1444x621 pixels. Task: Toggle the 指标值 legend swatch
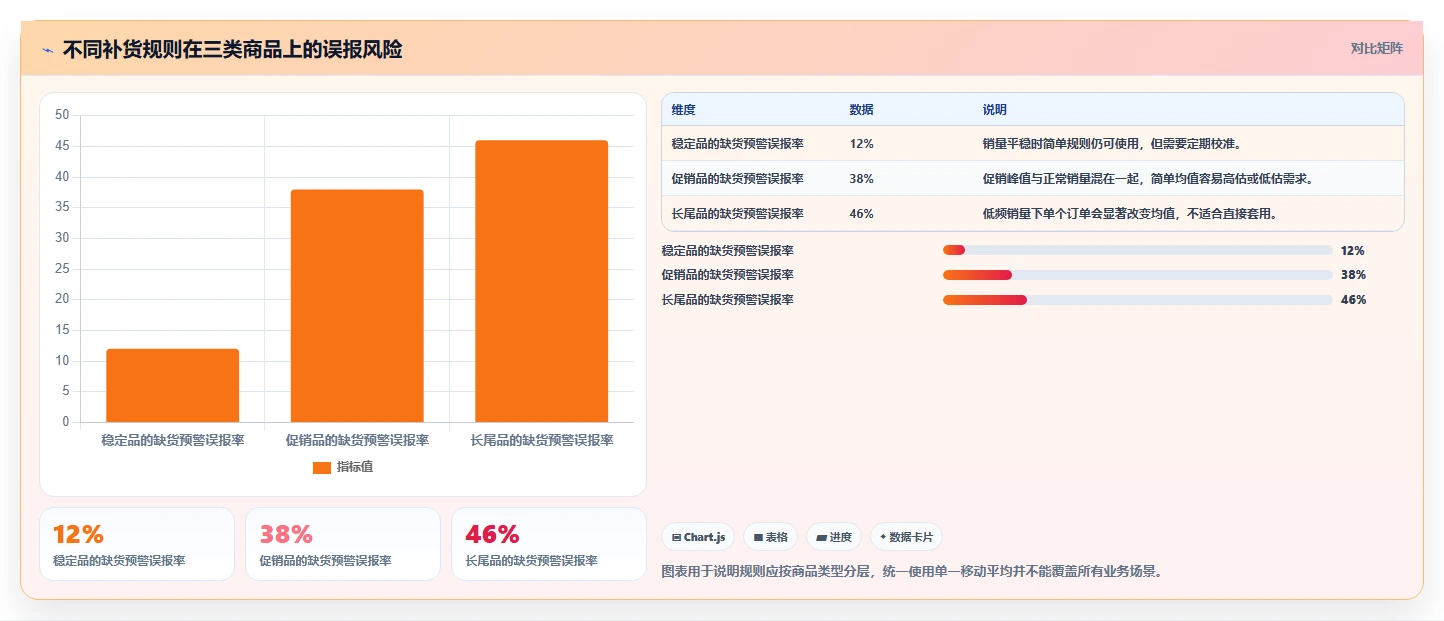(x=322, y=467)
